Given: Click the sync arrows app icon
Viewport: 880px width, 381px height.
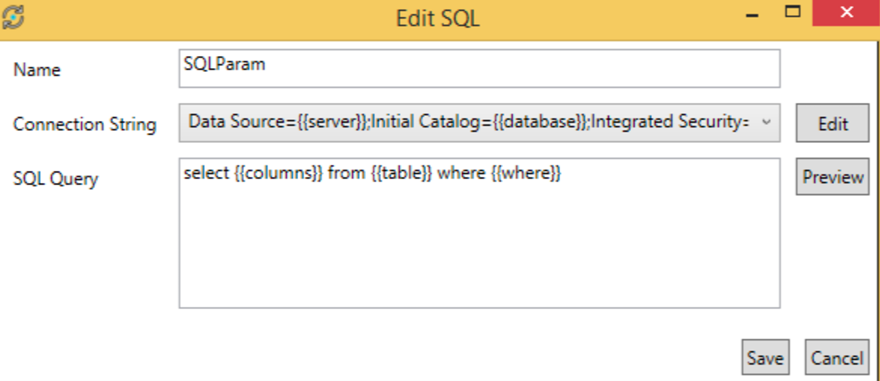Looking at the screenshot, I should [x=13, y=19].
